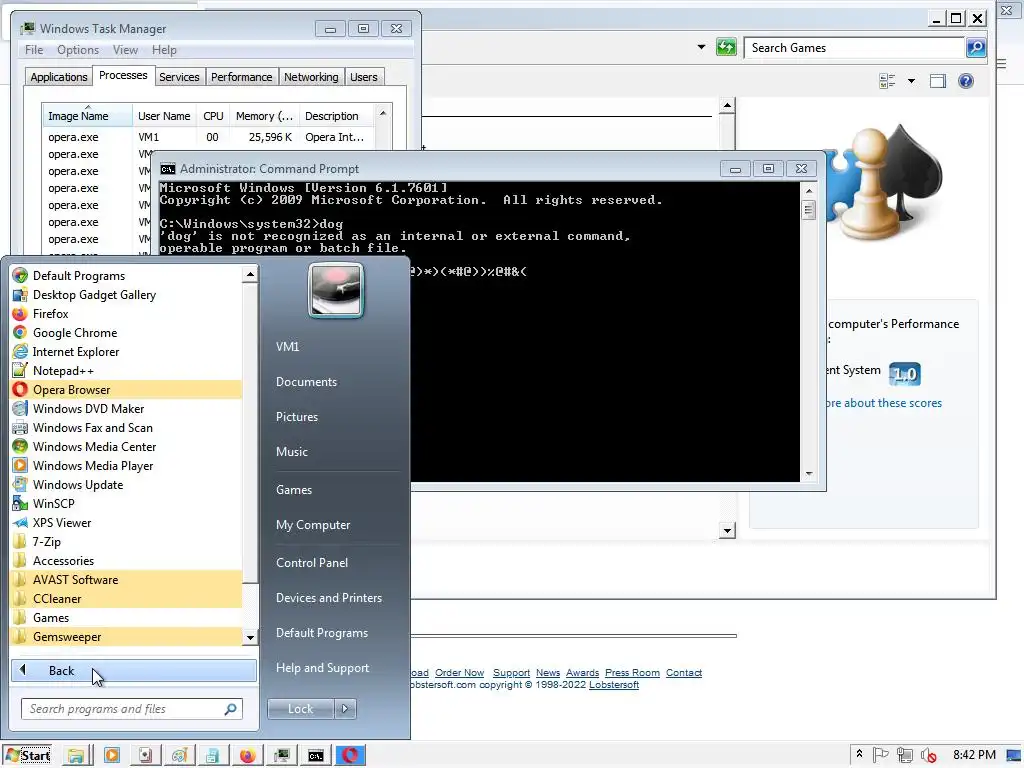
Task: Launch Opera Browser from the Start menu
Action: point(126,389)
